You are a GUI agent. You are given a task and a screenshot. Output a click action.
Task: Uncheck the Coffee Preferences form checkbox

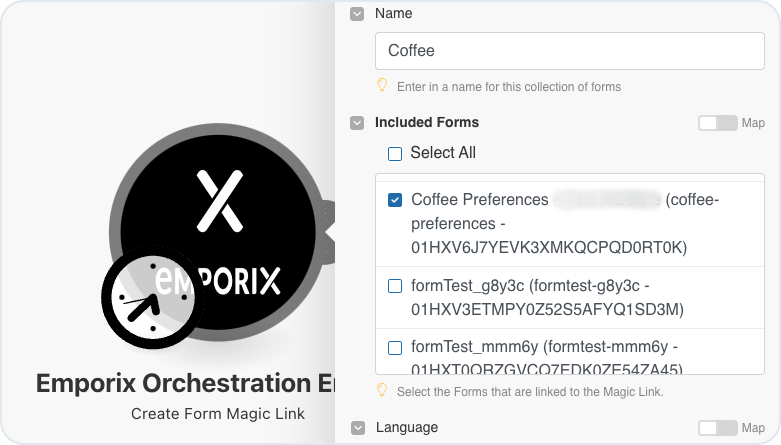[395, 200]
